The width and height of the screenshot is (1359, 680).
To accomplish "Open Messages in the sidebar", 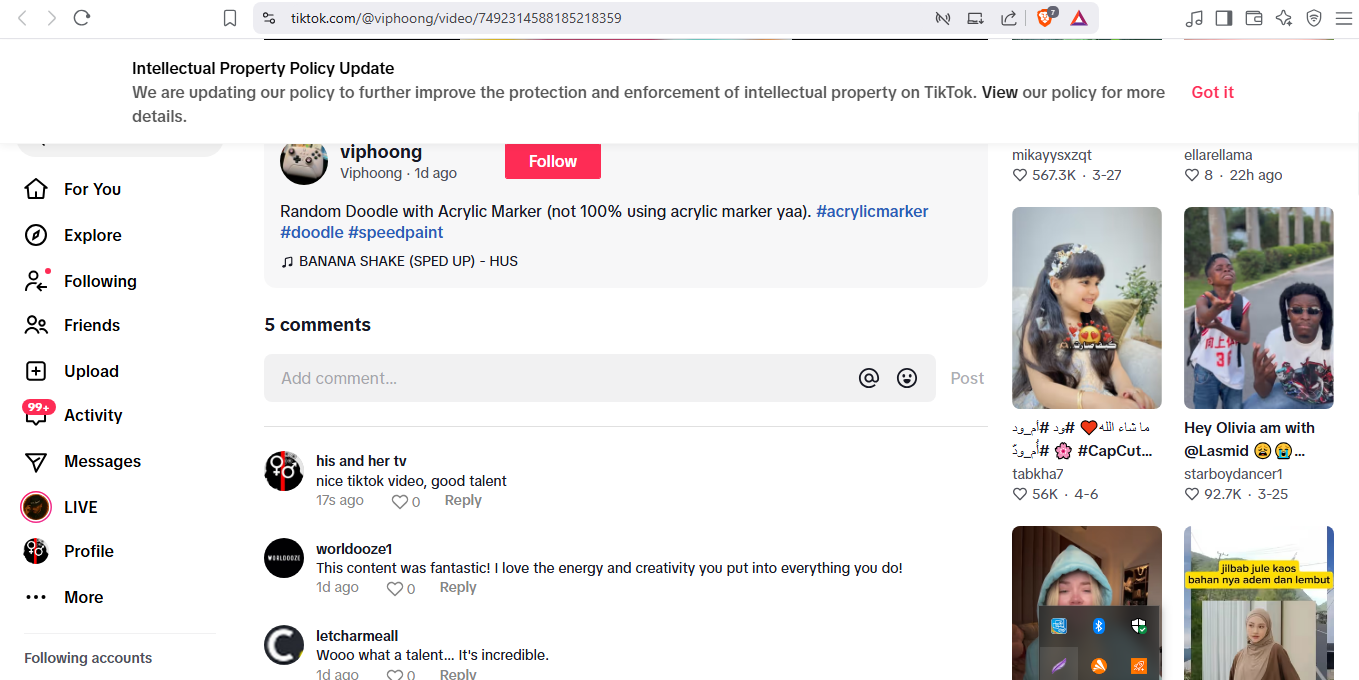I will [102, 461].
